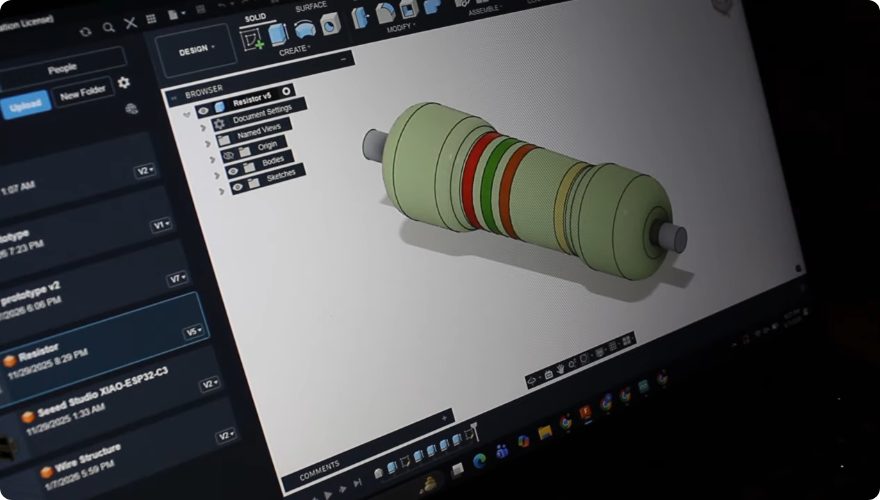Image resolution: width=880 pixels, height=500 pixels.
Task: Expand comments with the plus icon
Action: (x=444, y=418)
